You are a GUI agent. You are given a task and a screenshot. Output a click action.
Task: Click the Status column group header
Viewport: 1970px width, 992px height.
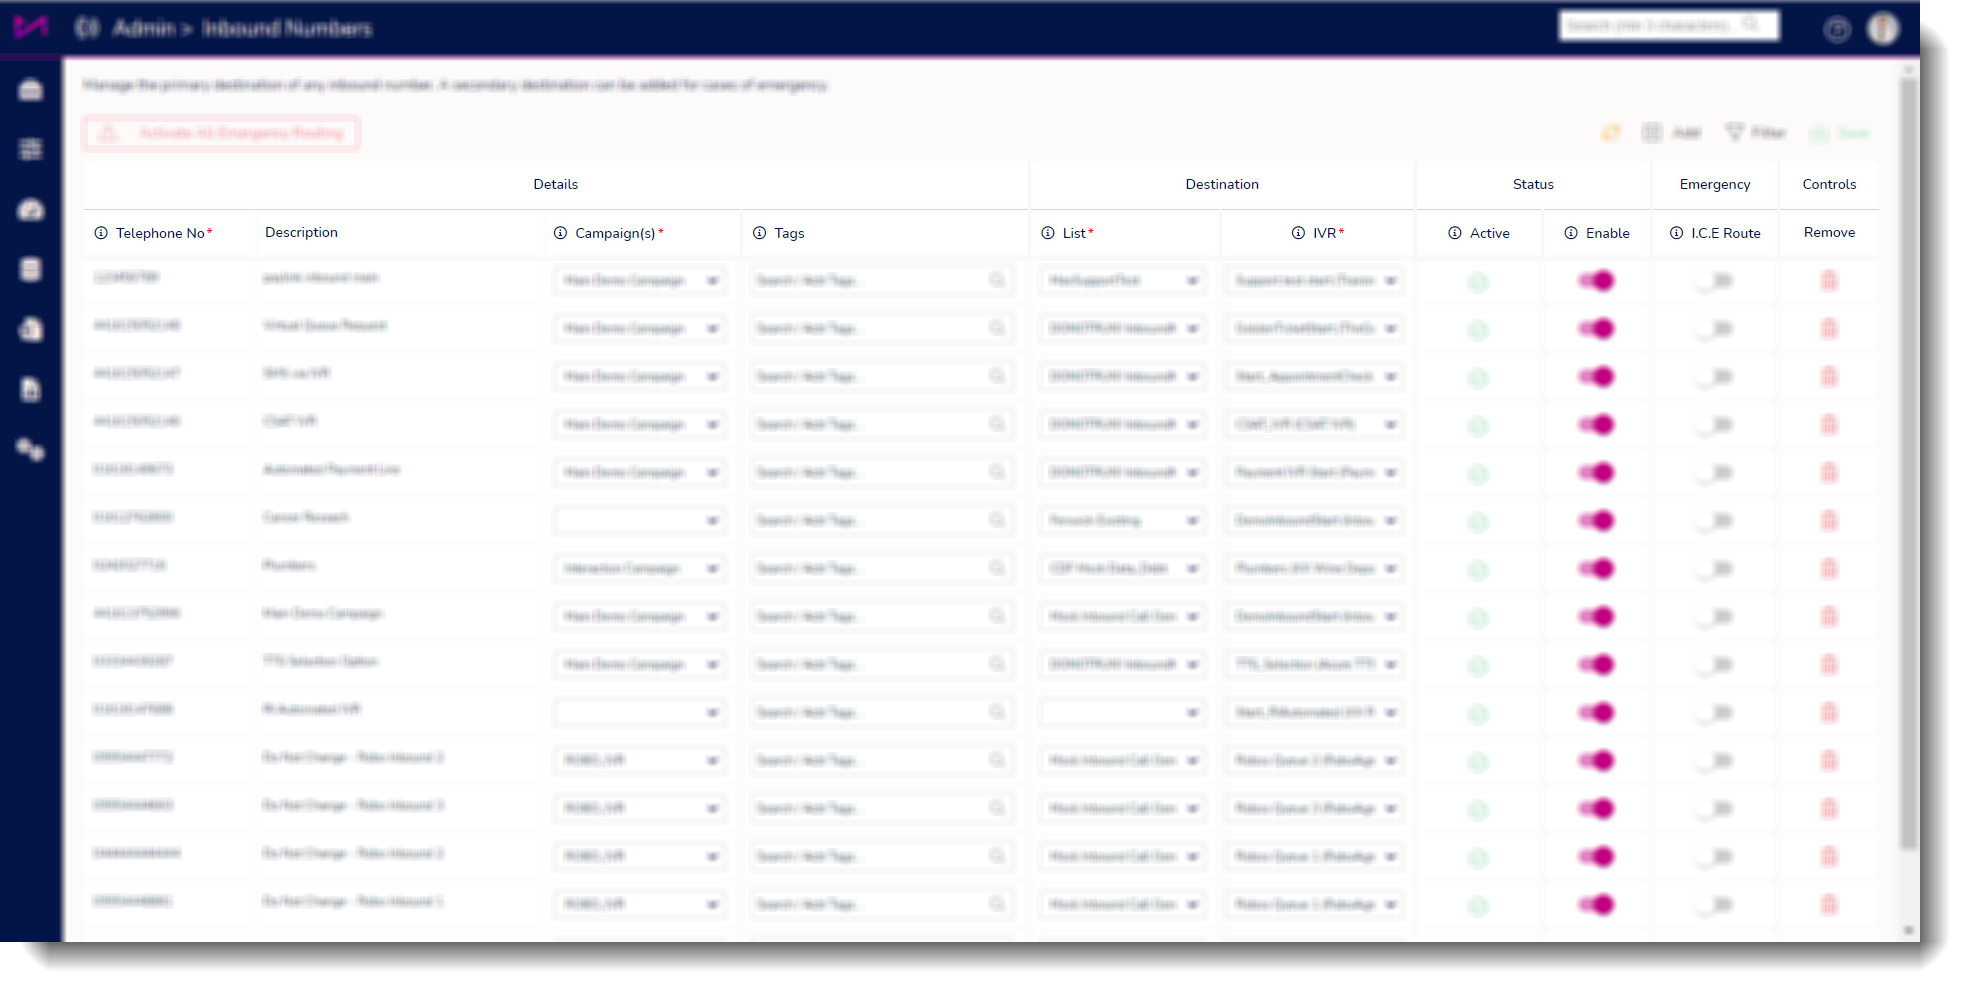1533,184
